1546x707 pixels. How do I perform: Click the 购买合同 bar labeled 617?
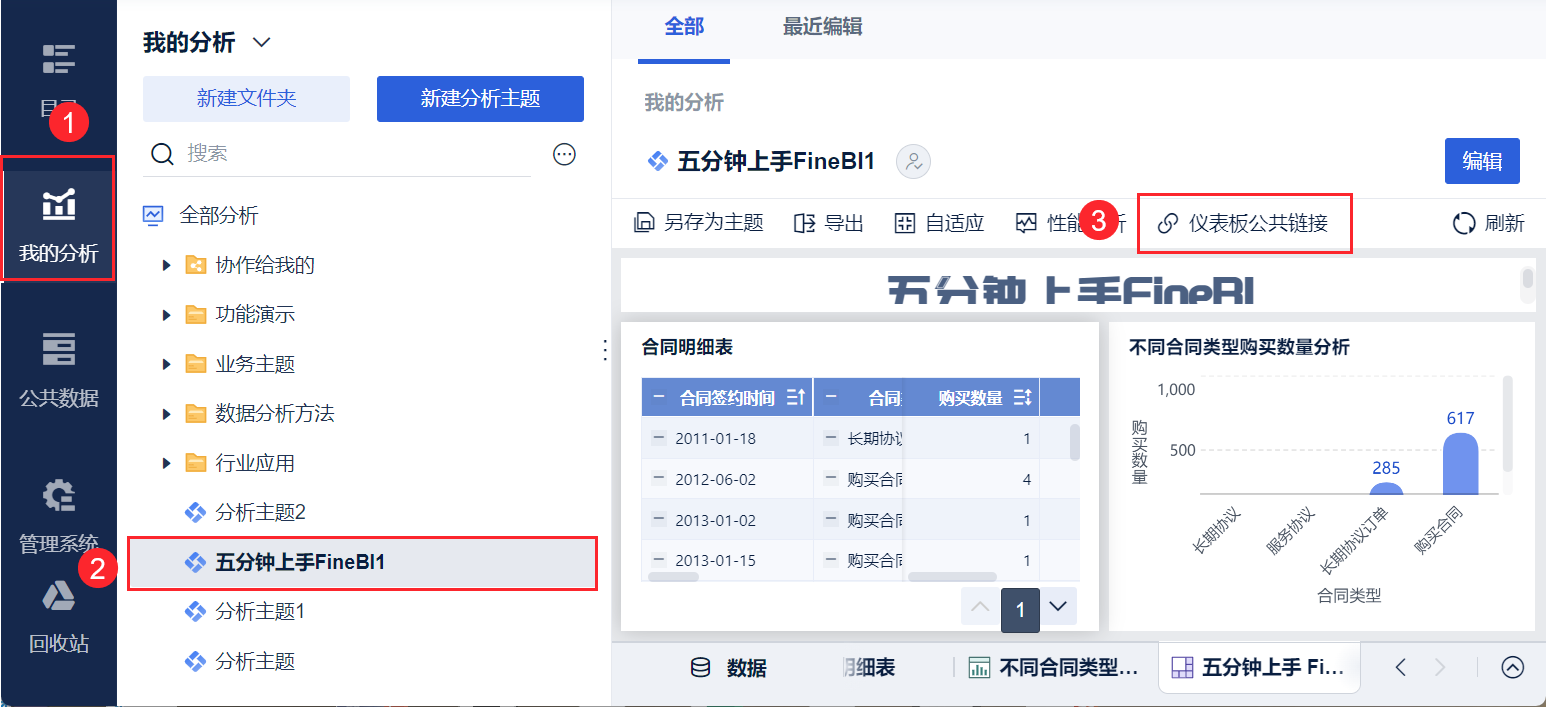click(1461, 464)
